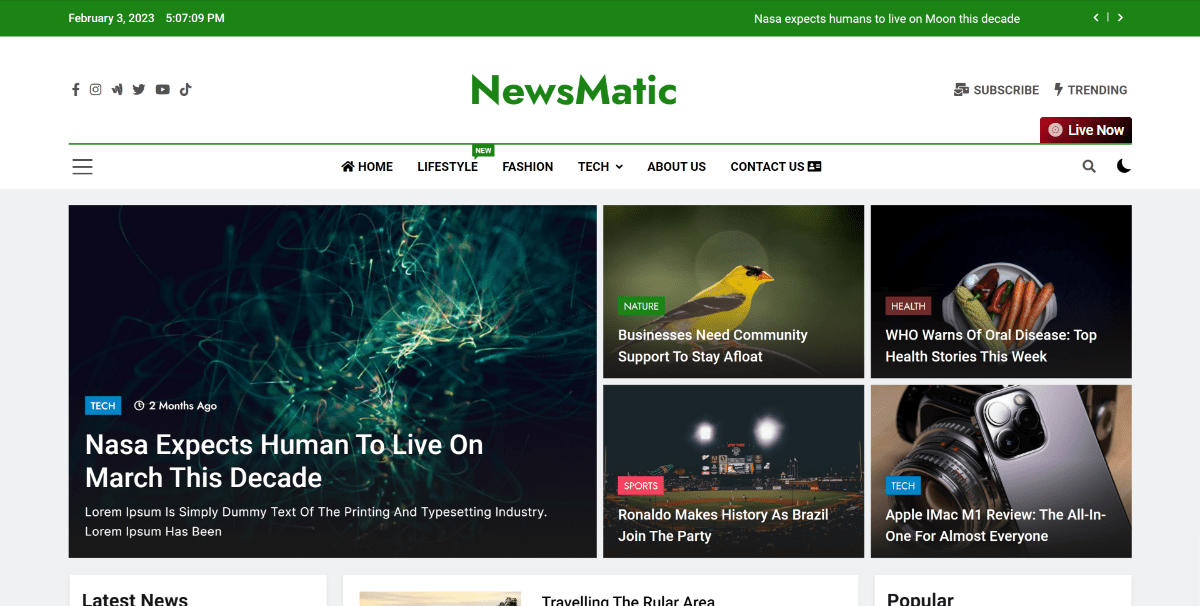Toggle dark mode with the moon icon
1200x606 pixels.
[1124, 166]
